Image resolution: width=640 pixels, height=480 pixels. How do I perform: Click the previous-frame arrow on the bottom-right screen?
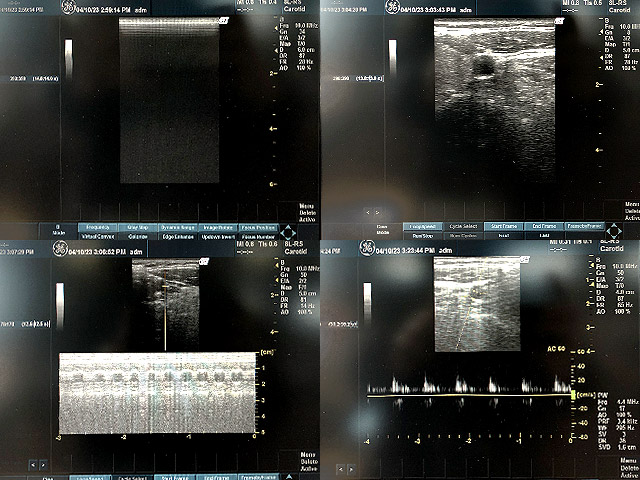342,469
